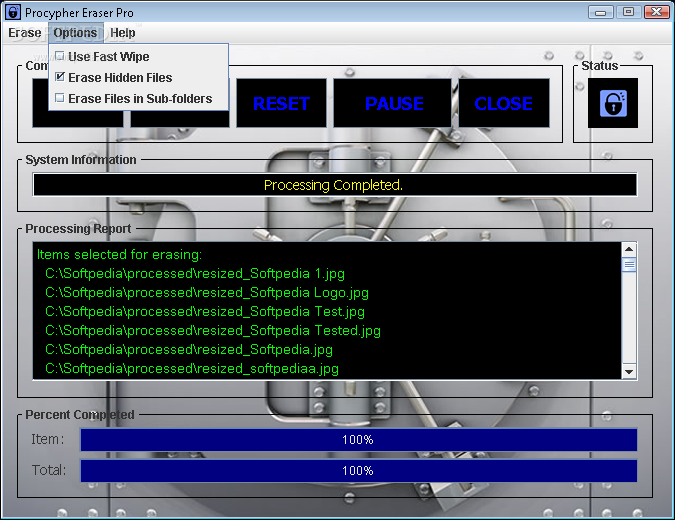The image size is (675, 520).
Task: Select the resized_Softpedia Logo.jpg line
Action: coord(207,293)
